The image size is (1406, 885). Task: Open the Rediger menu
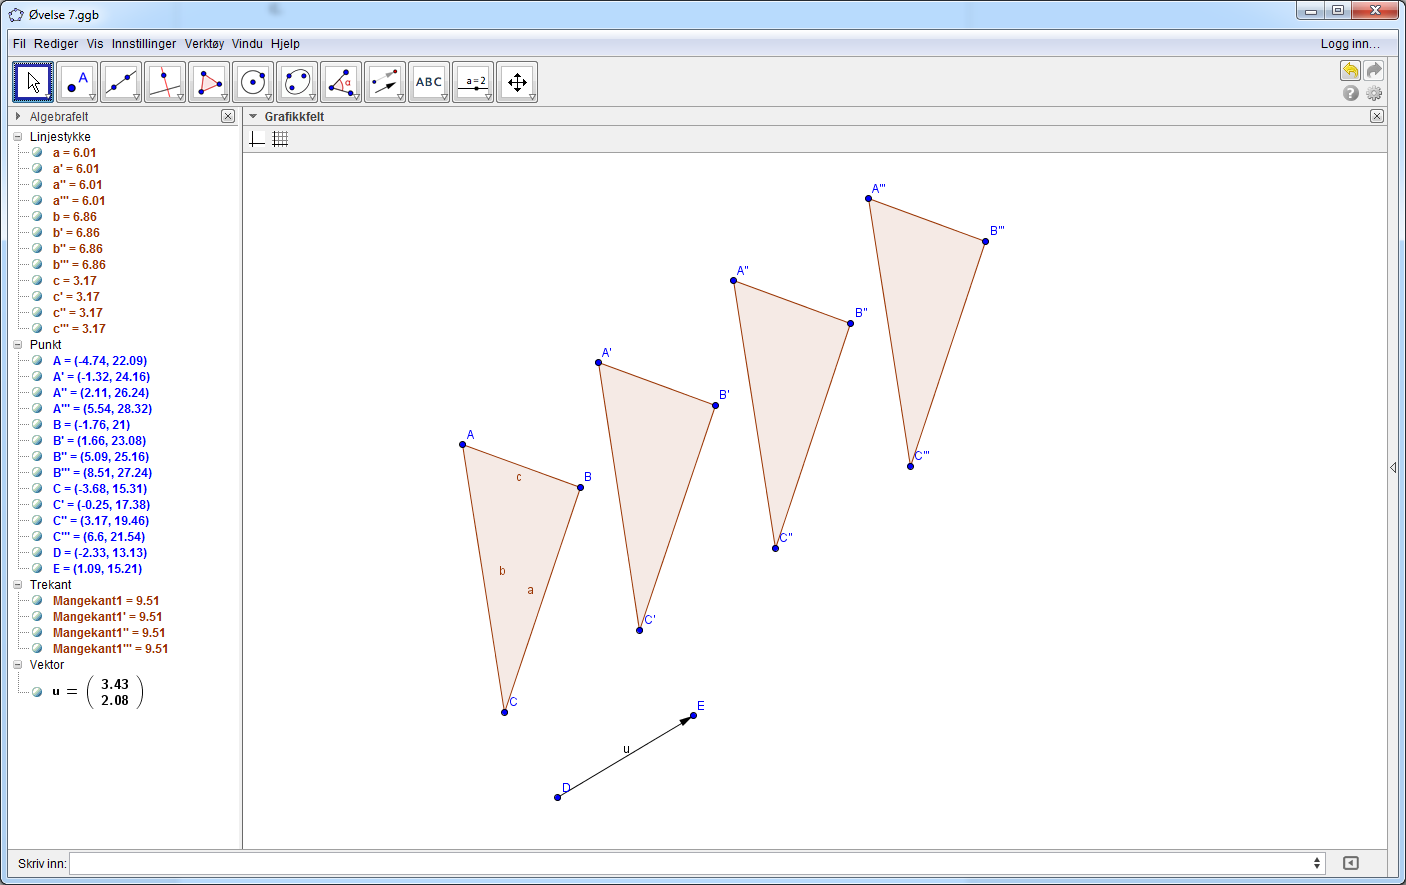56,44
